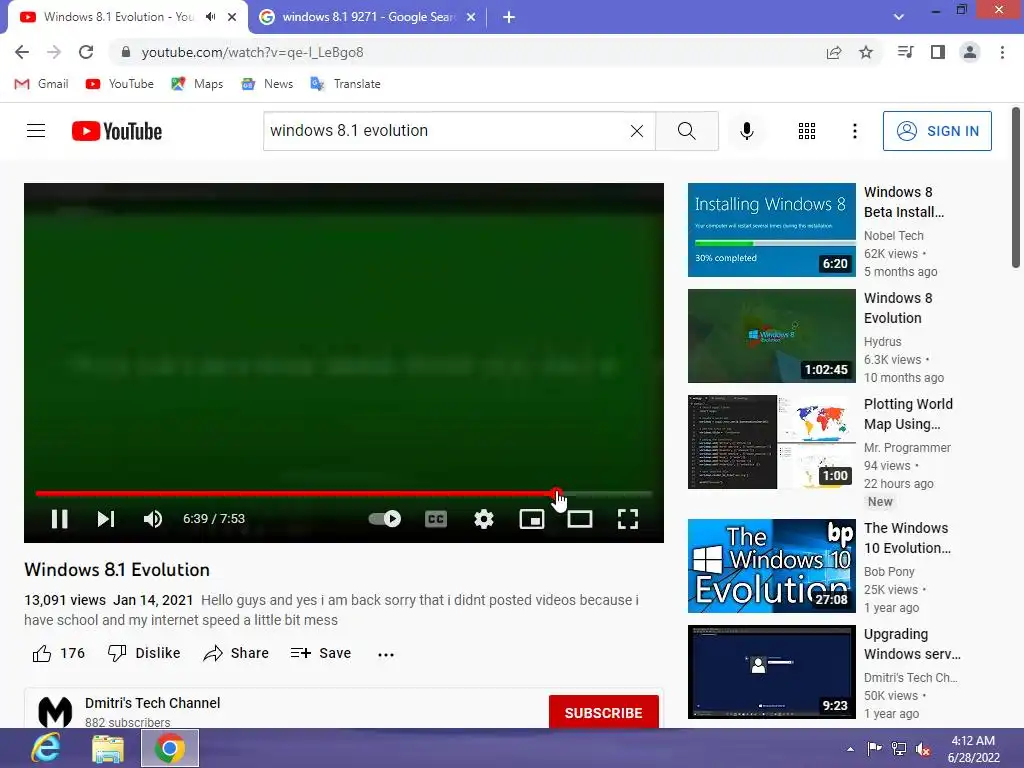This screenshot has height=768, width=1024.
Task: Open Plotting World Map video thumbnail
Action: pyautogui.click(x=771, y=441)
